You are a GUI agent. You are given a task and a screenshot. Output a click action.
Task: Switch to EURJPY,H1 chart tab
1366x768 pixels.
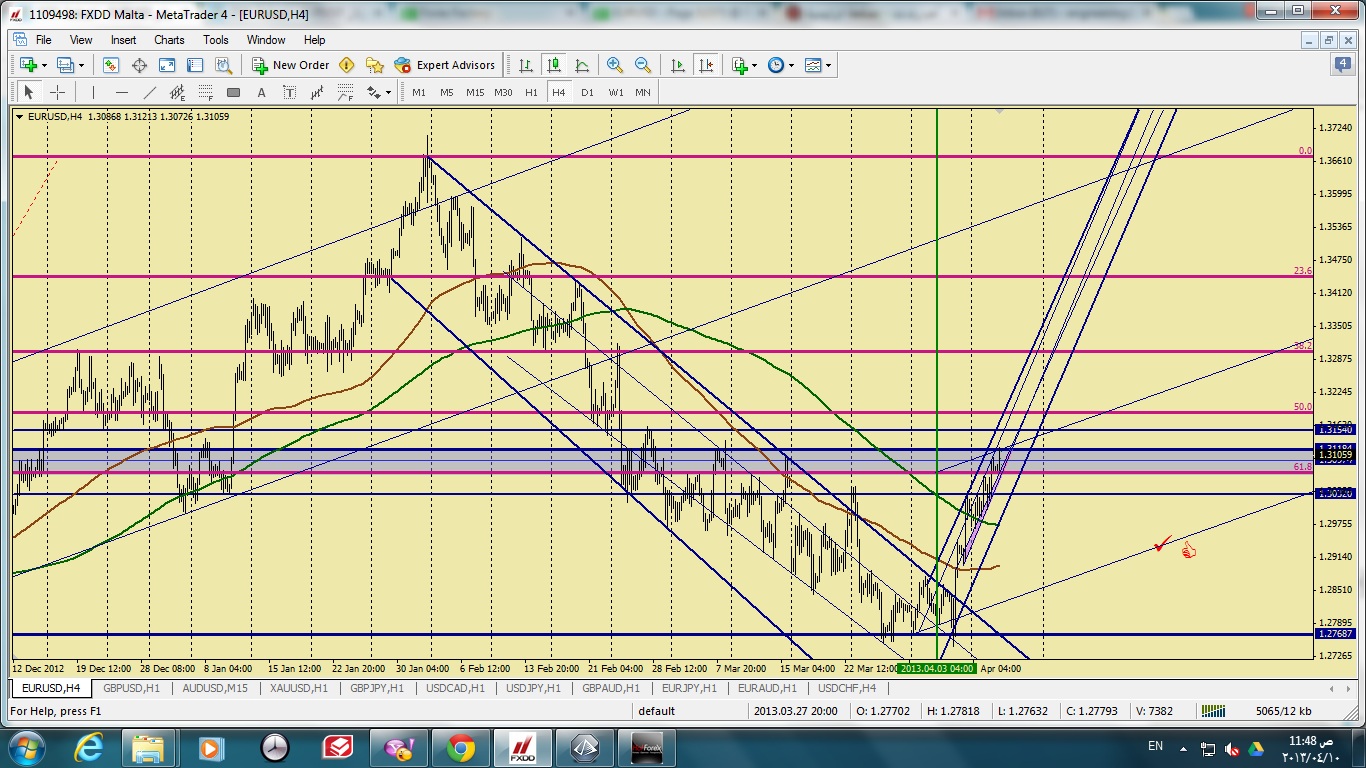coord(689,688)
